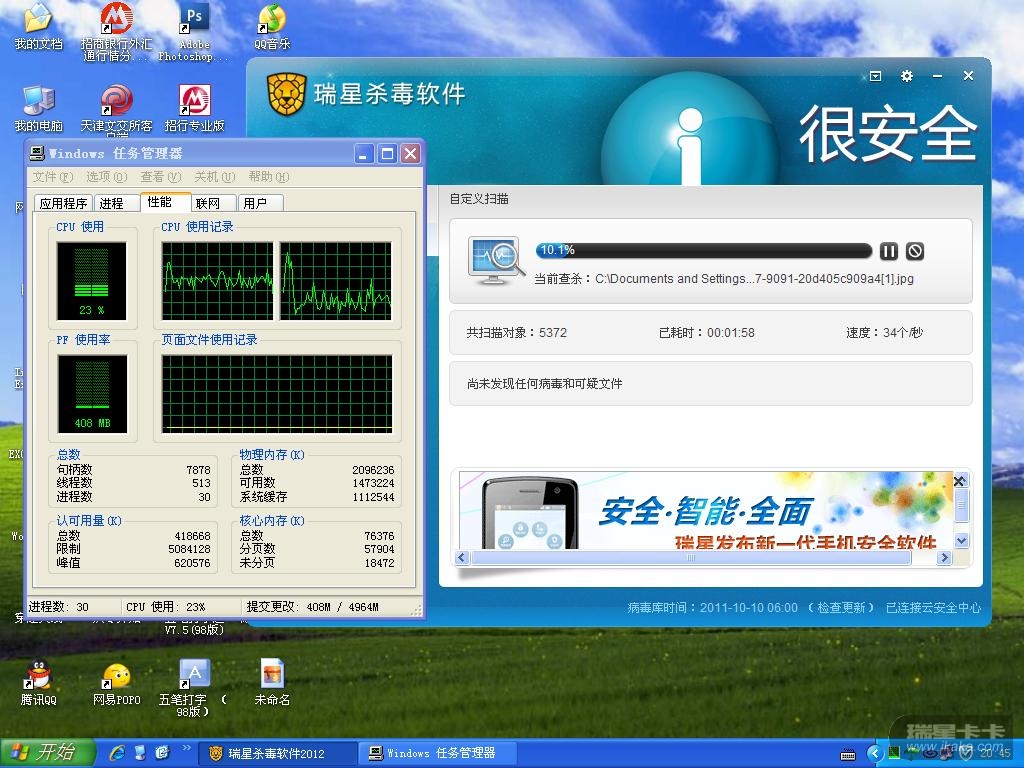Image resolution: width=1024 pixels, height=768 pixels.
Task: Click 尚未发现任何病毒和可疑文件 message
Action: (545, 384)
